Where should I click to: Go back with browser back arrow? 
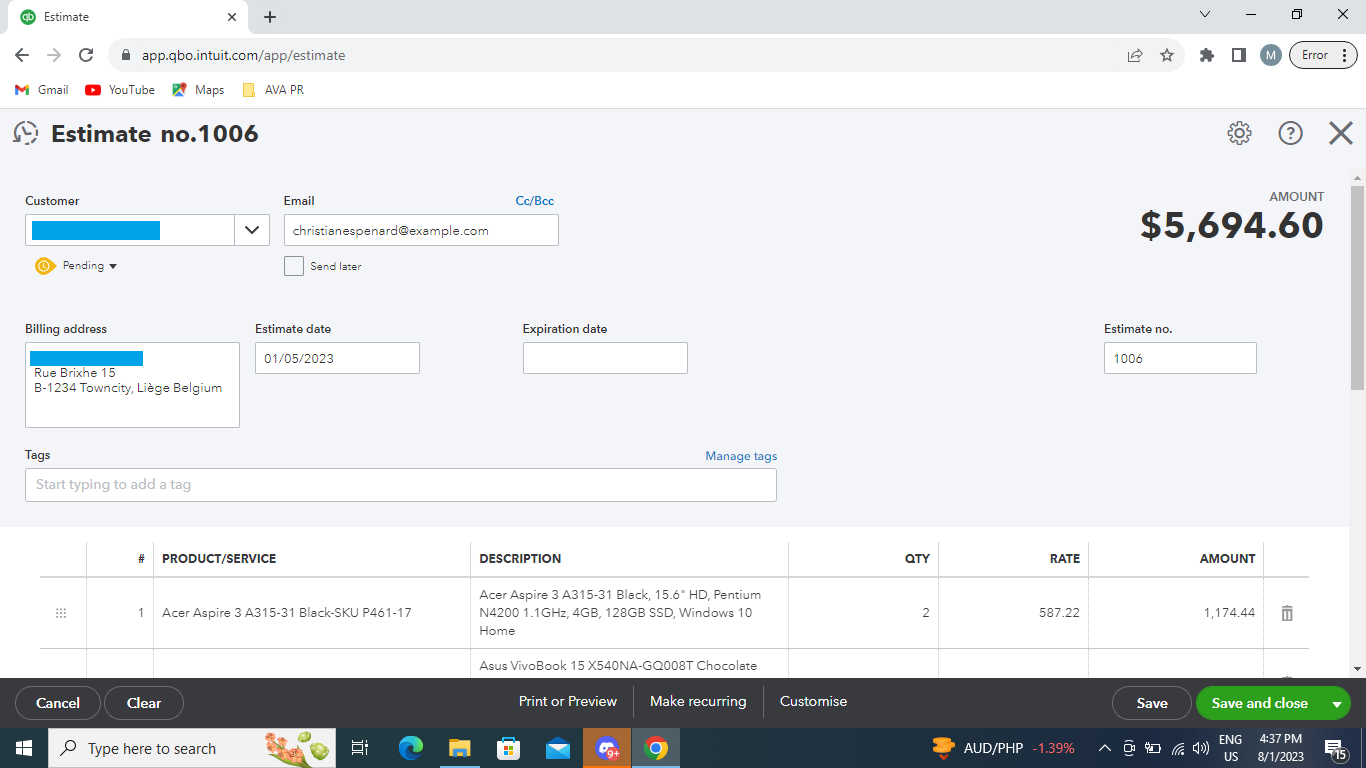click(x=22, y=55)
